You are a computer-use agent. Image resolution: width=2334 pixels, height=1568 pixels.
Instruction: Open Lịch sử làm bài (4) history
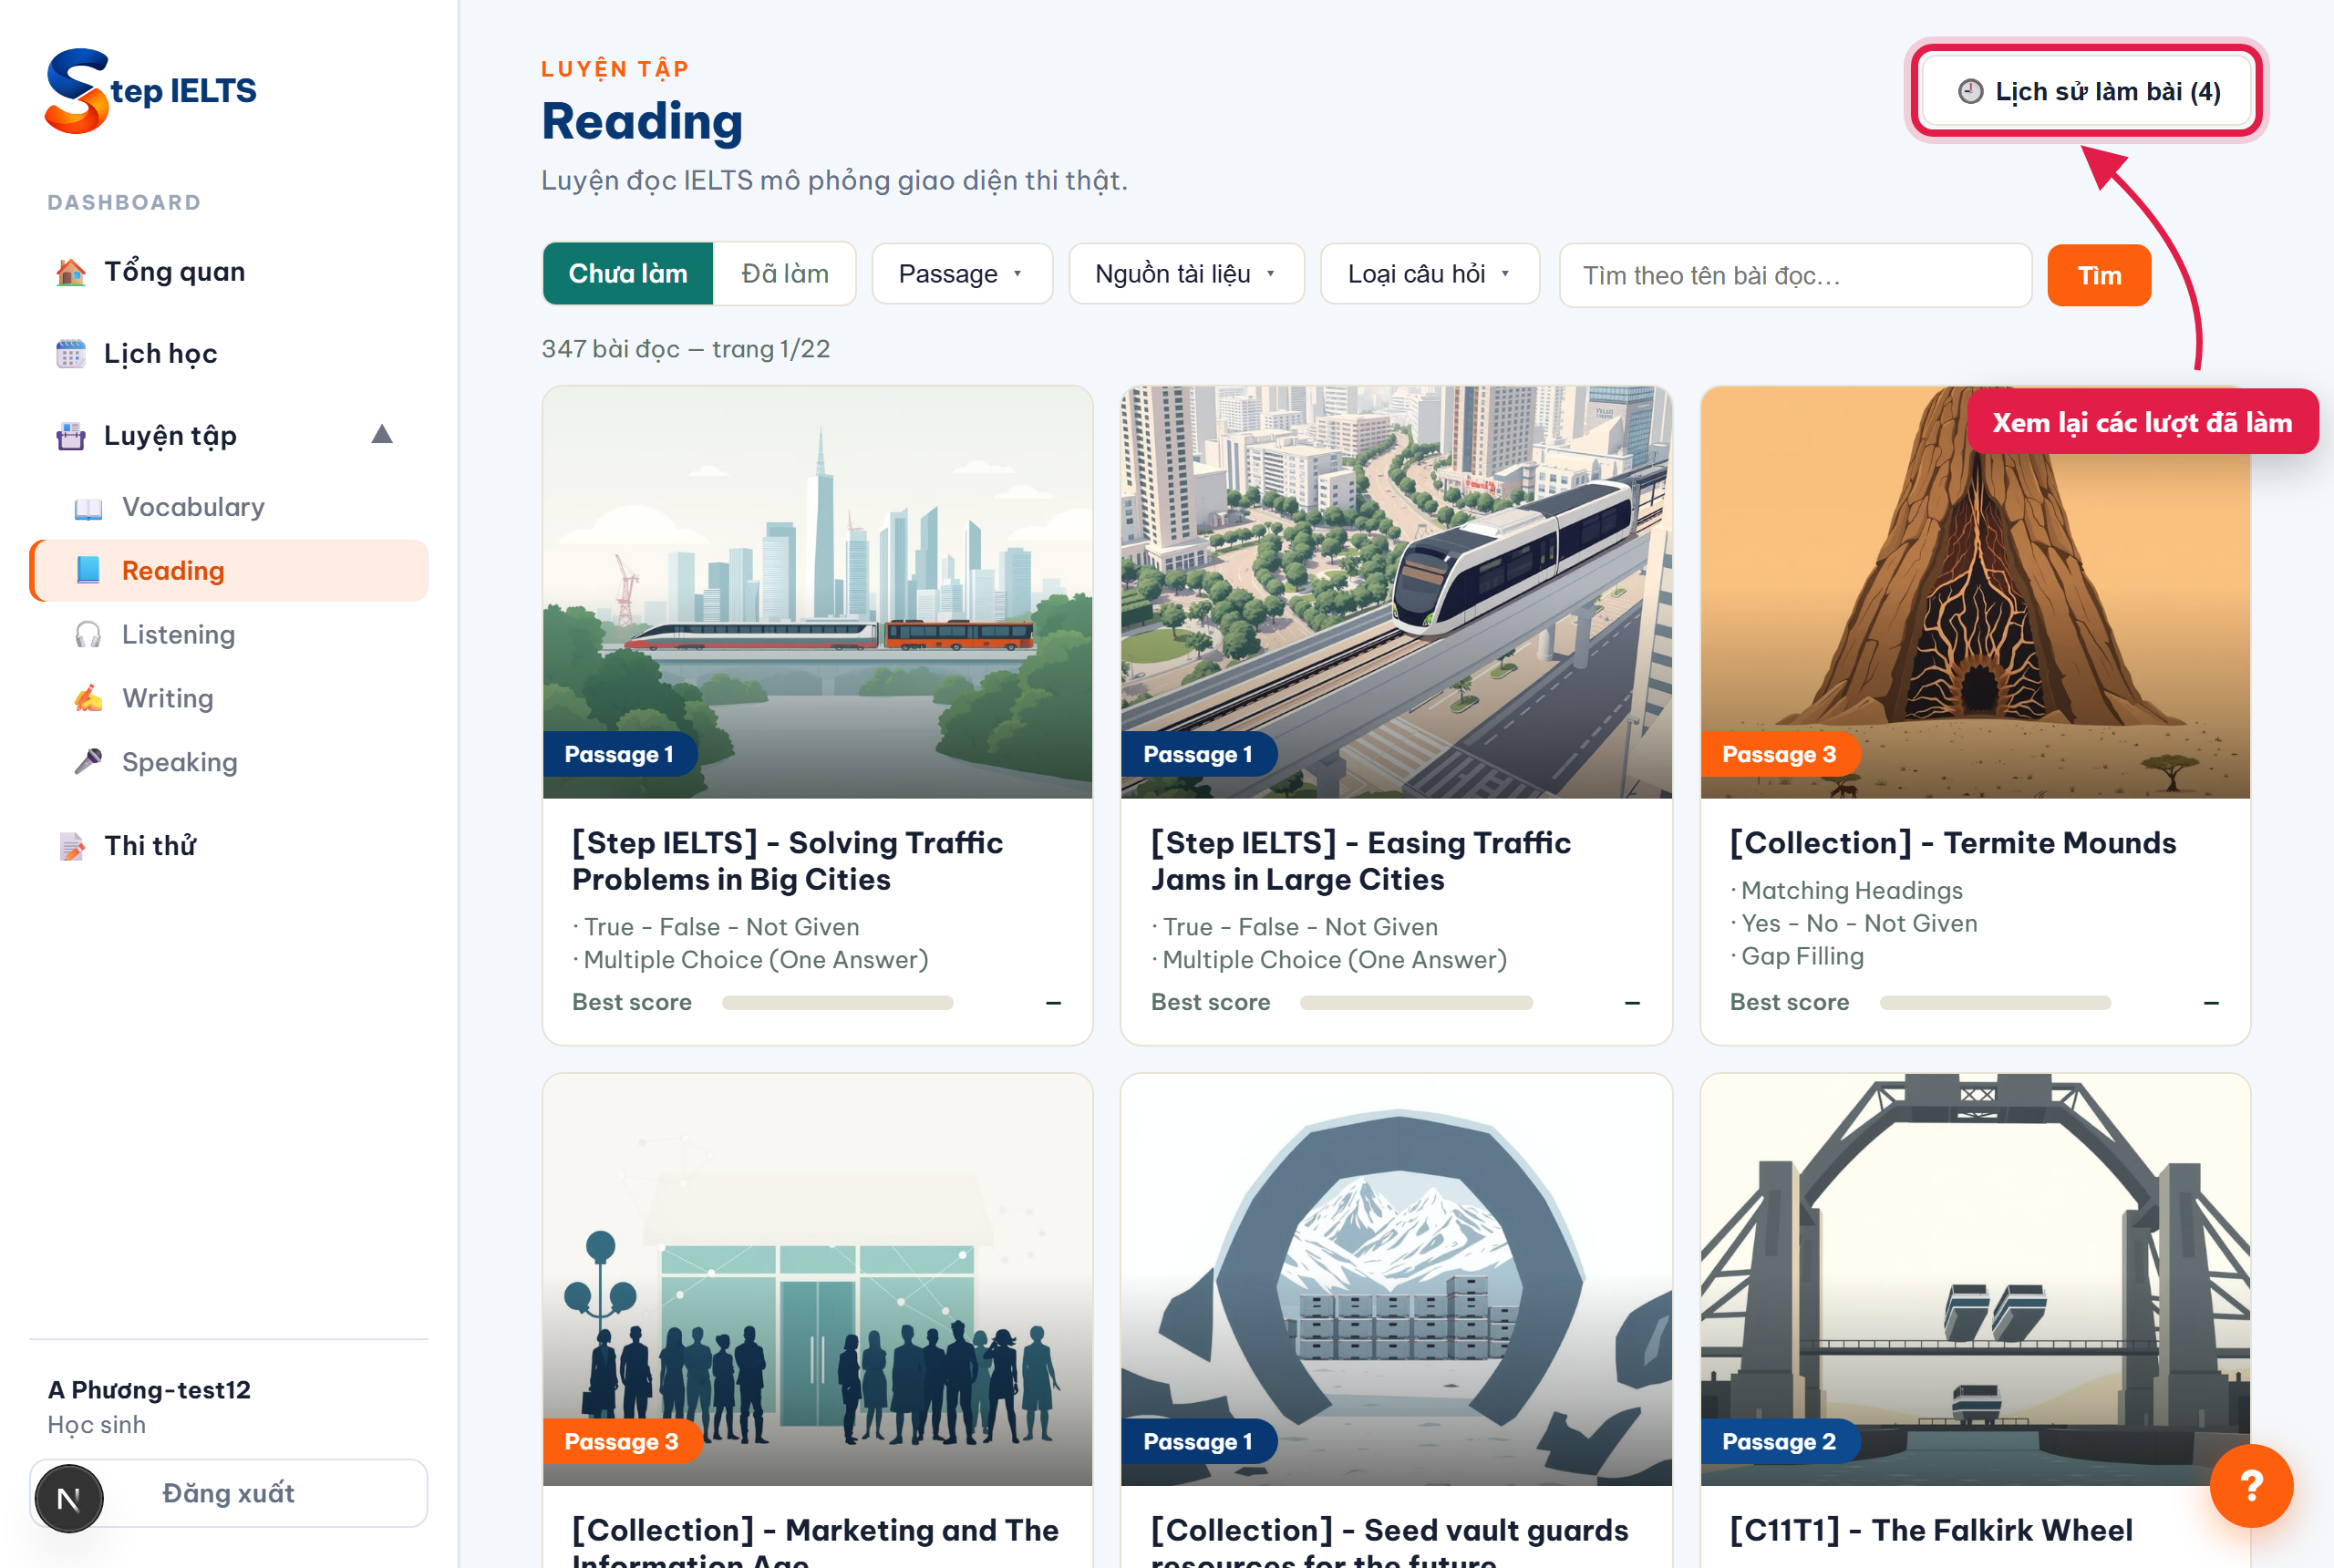point(2087,92)
